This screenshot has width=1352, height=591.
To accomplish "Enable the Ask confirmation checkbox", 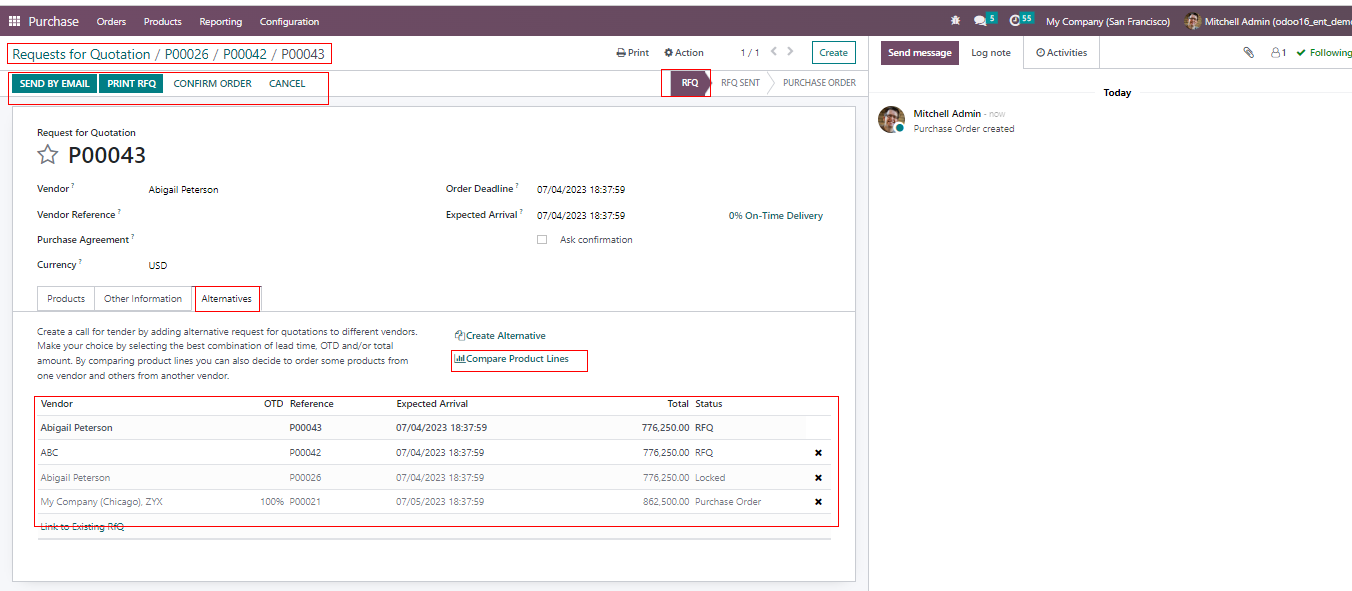I will pos(542,240).
